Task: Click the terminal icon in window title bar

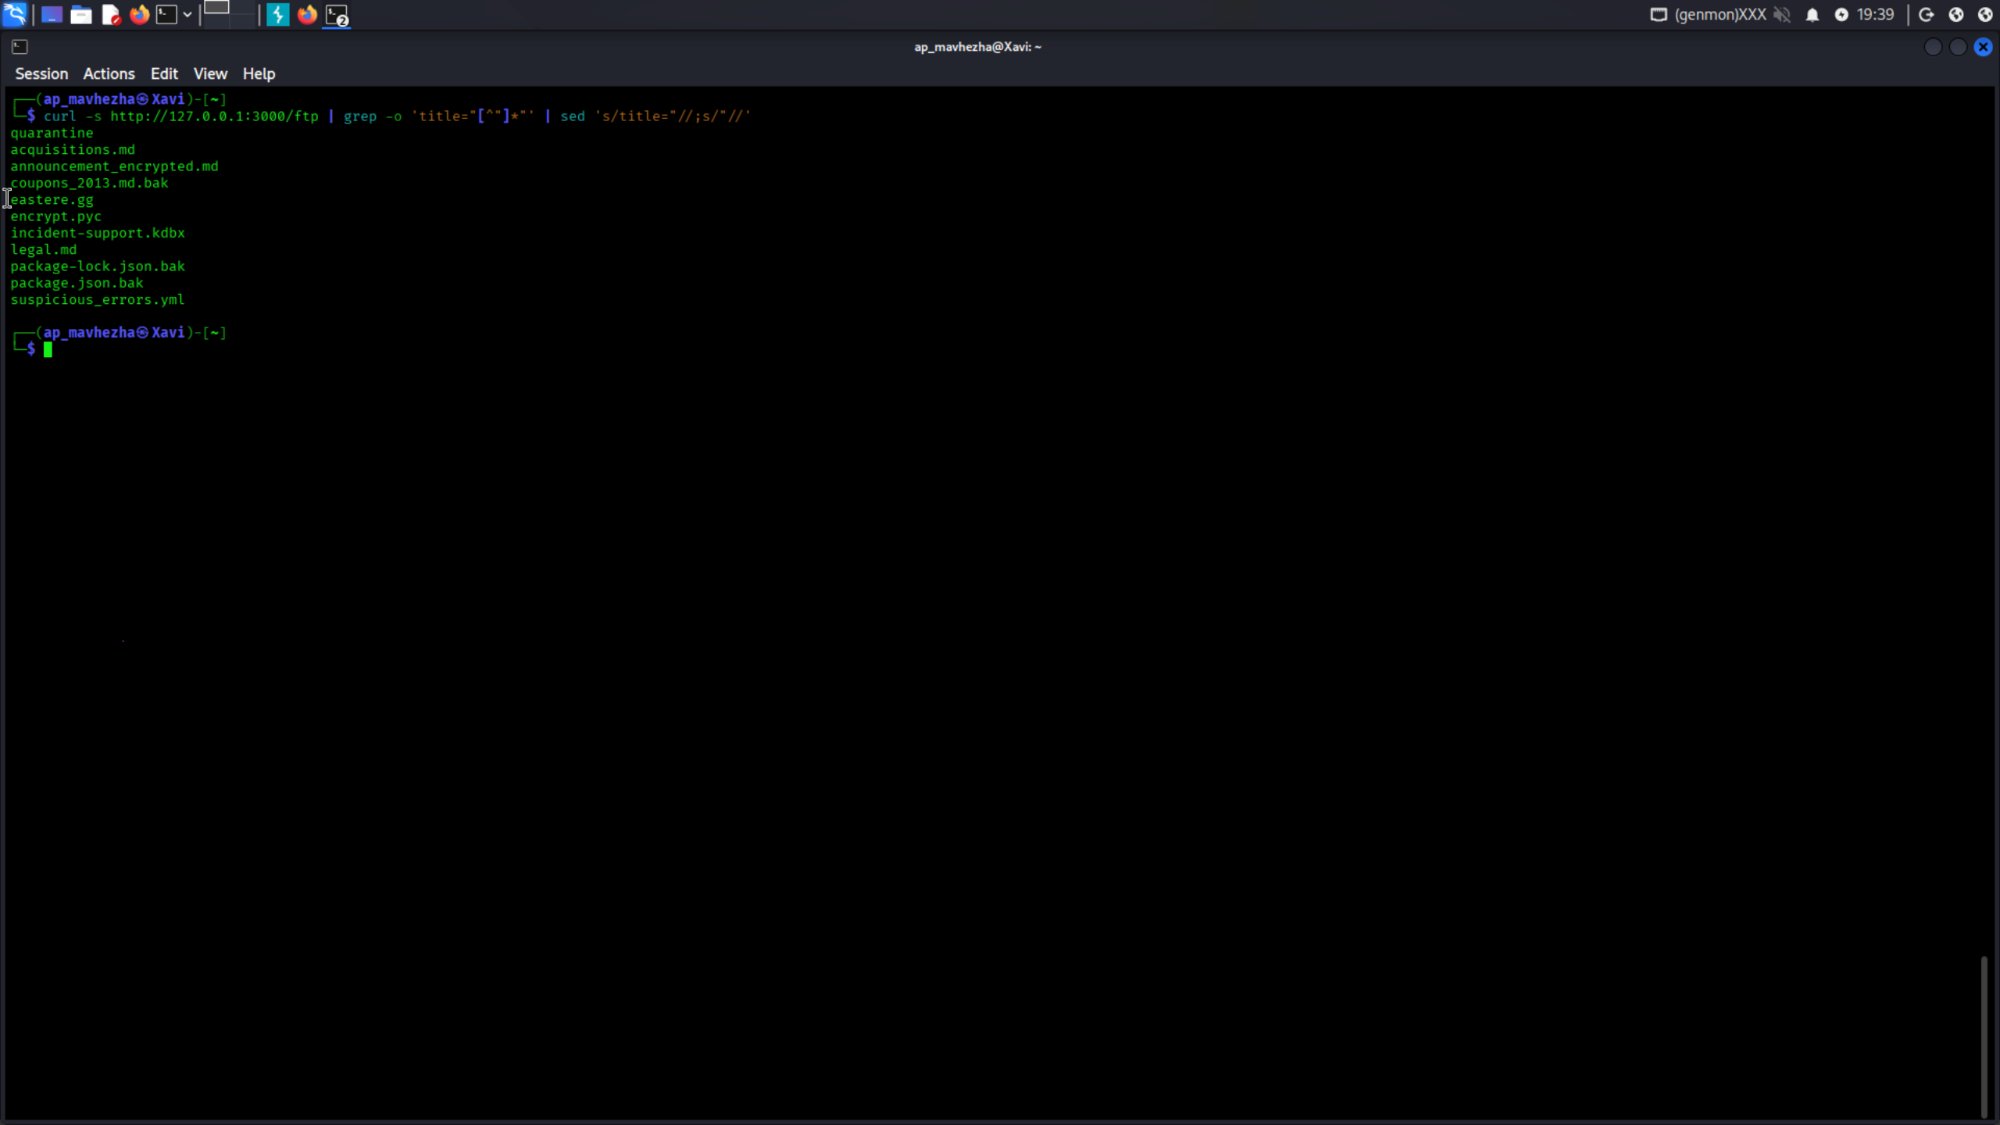Action: 19,46
